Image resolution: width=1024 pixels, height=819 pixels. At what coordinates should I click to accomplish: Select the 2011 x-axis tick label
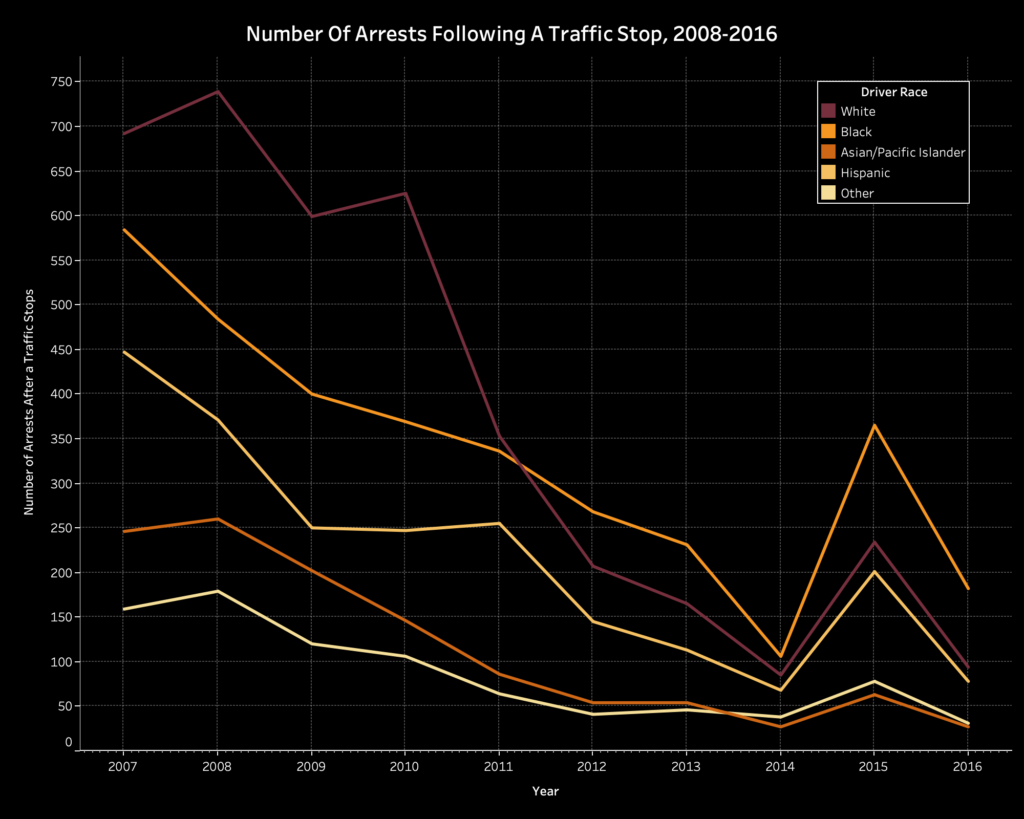click(x=498, y=766)
